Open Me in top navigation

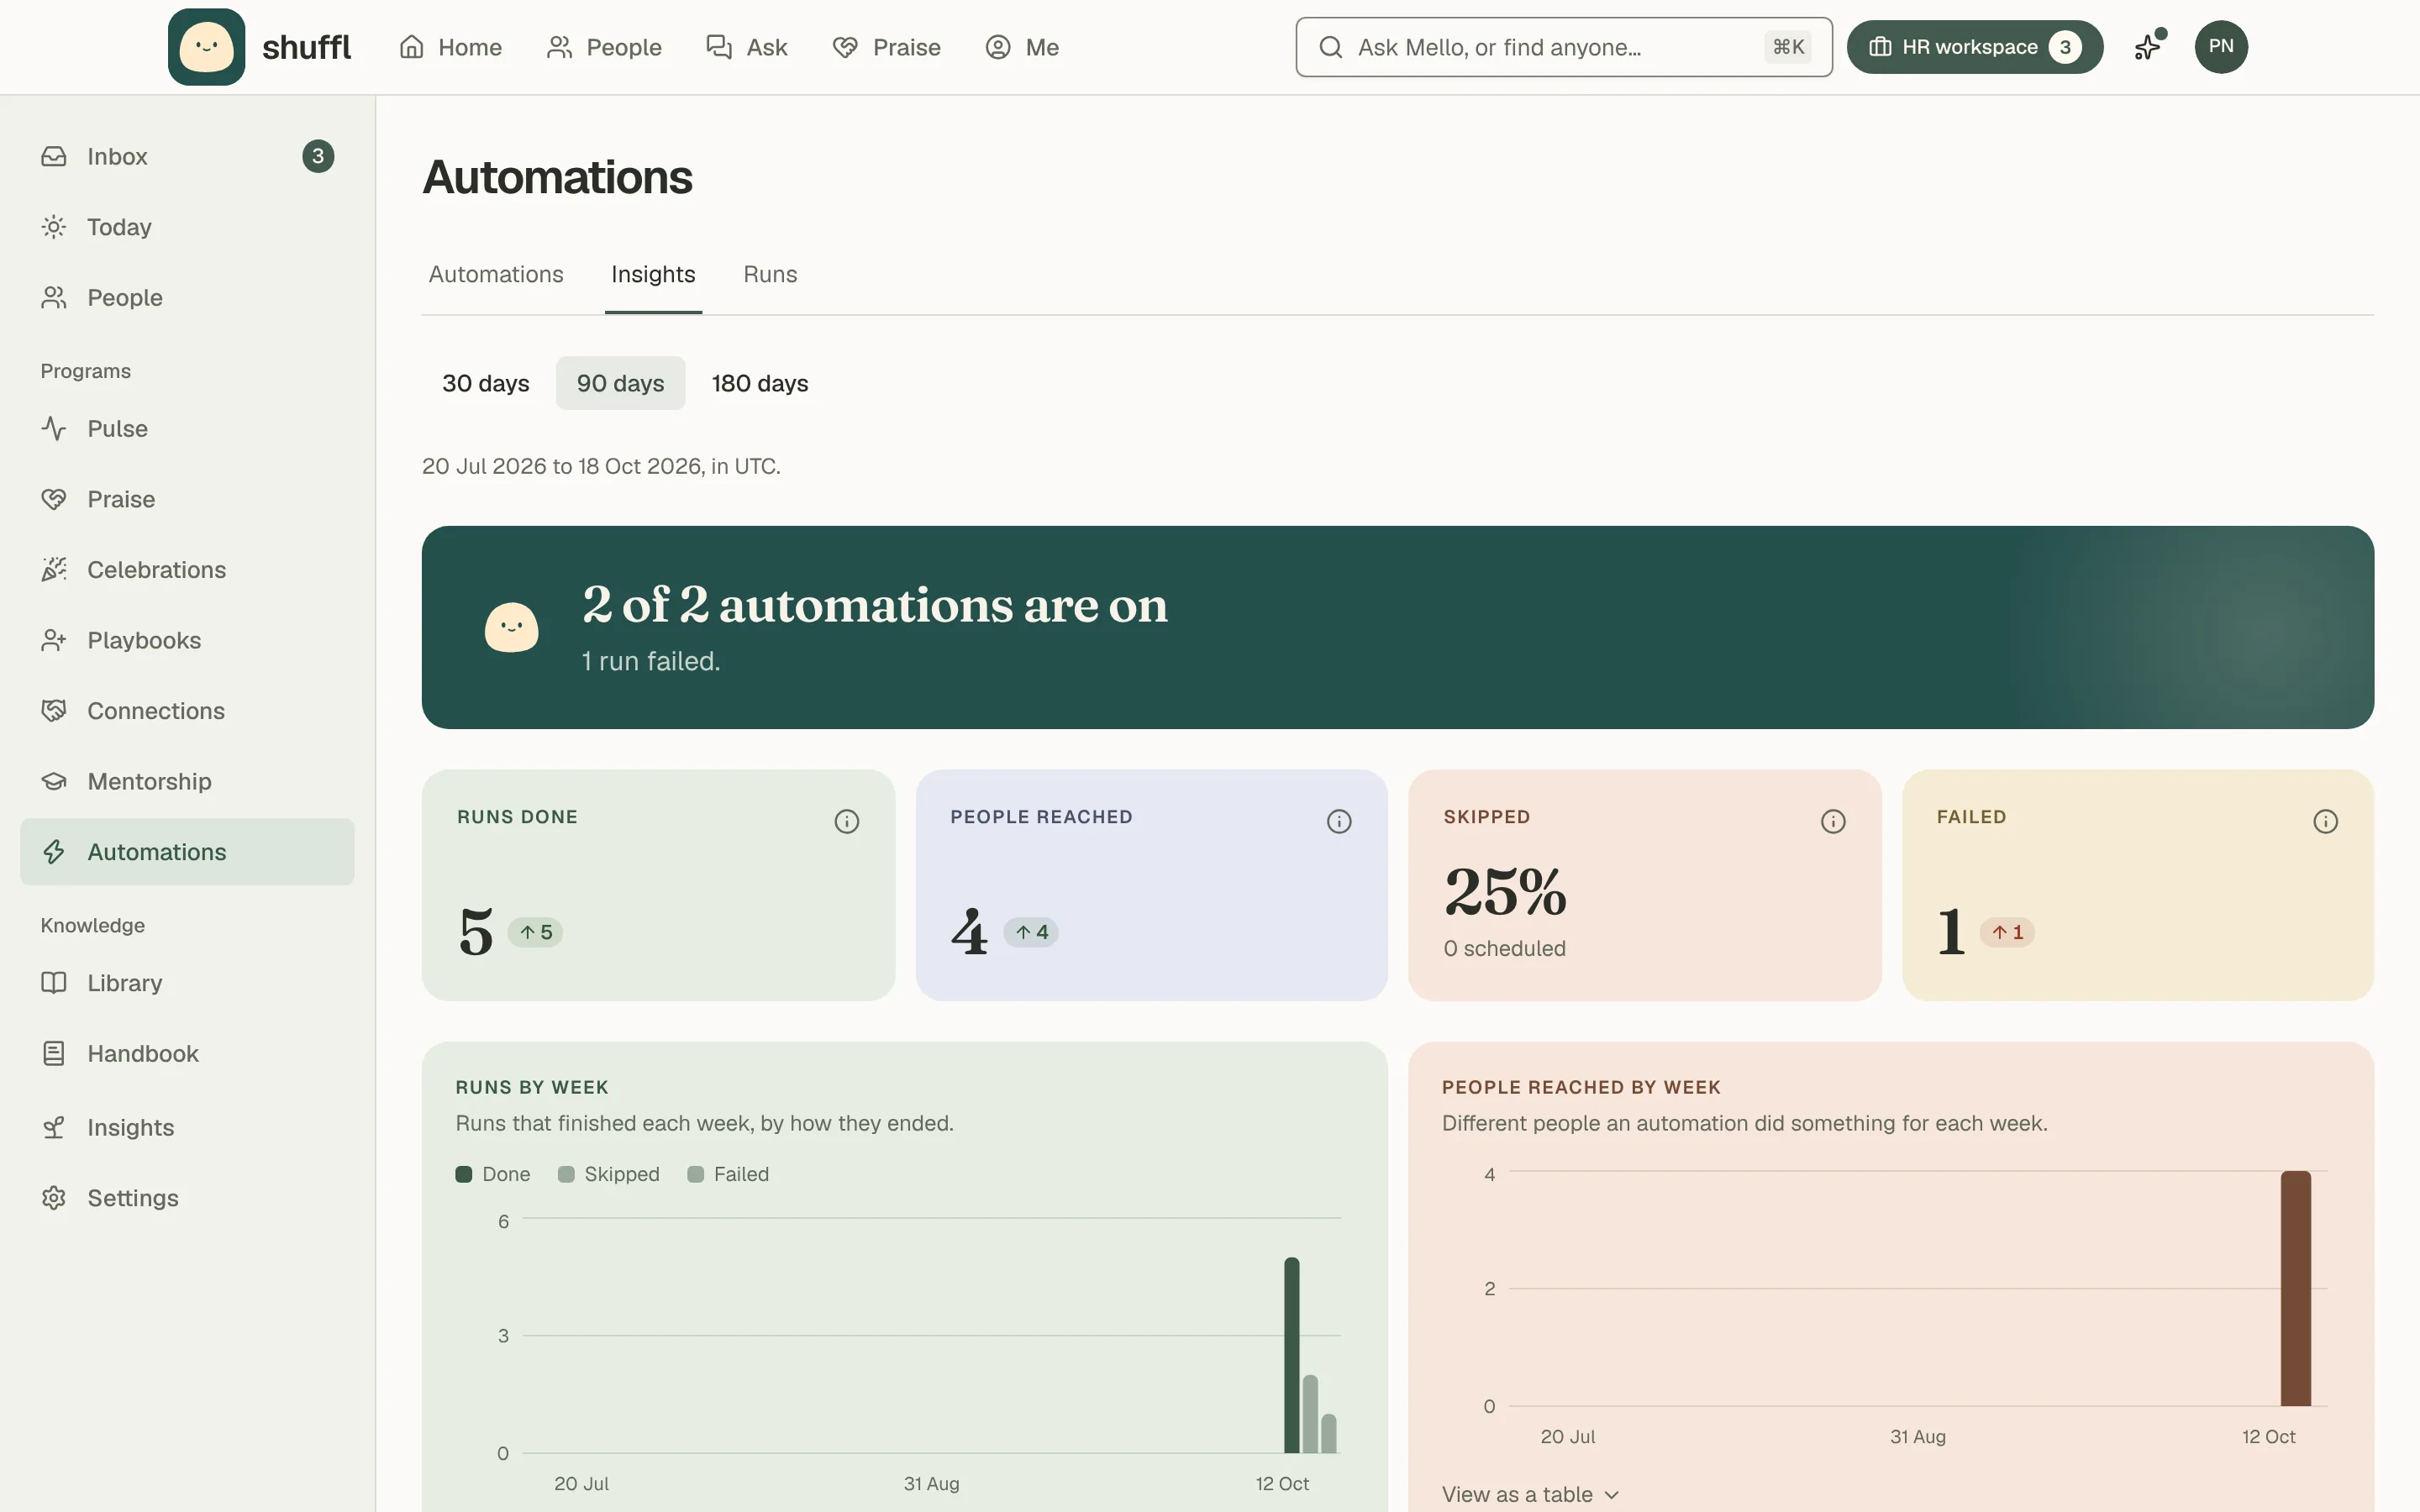point(1022,47)
